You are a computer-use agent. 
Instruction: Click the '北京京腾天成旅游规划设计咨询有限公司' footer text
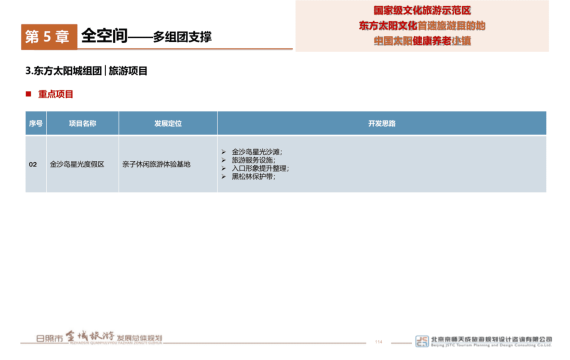coord(491,339)
